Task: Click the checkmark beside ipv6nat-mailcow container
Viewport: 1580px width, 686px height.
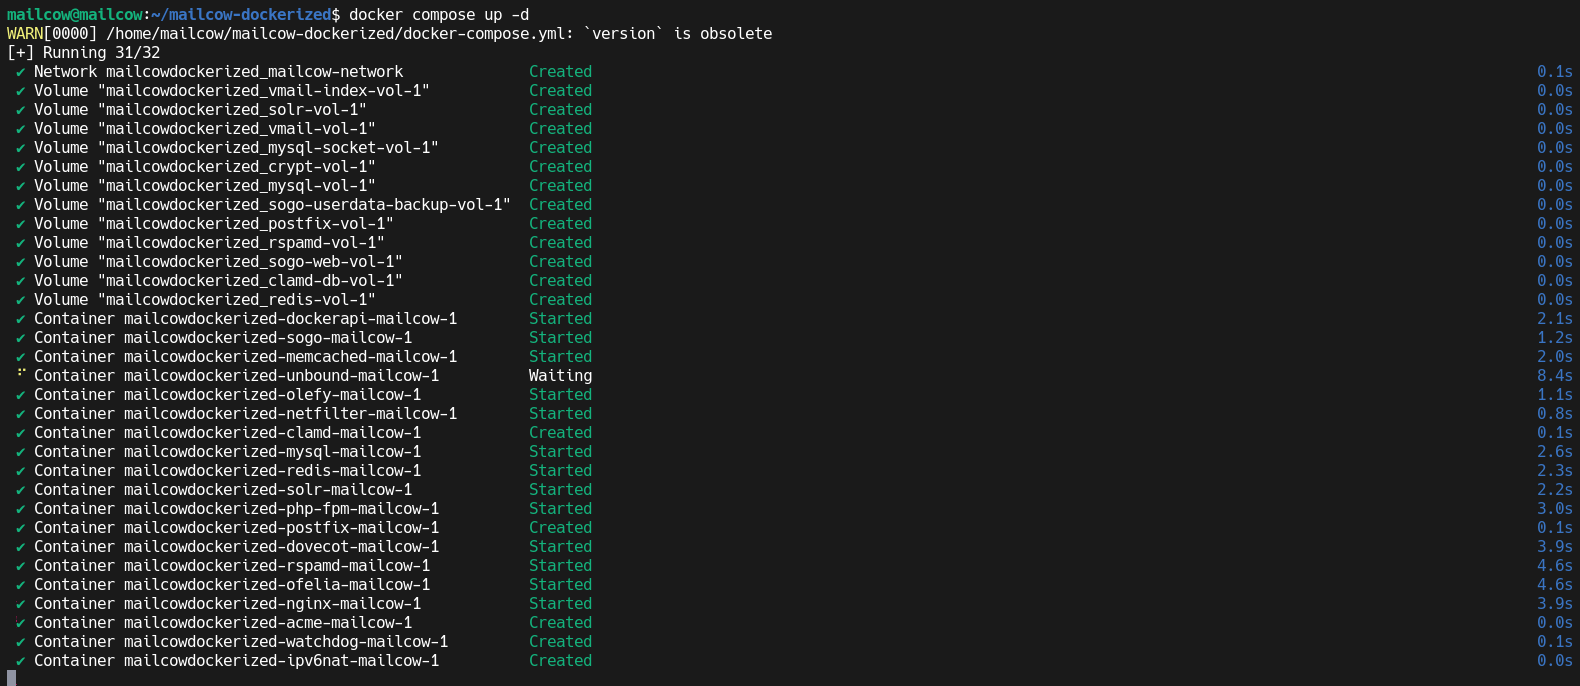Action: pyautogui.click(x=21, y=661)
